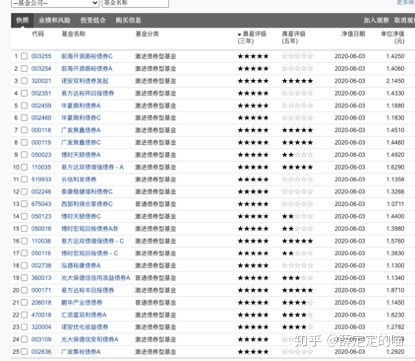Click the two-star five-year rating for 050023

(x=298, y=155)
